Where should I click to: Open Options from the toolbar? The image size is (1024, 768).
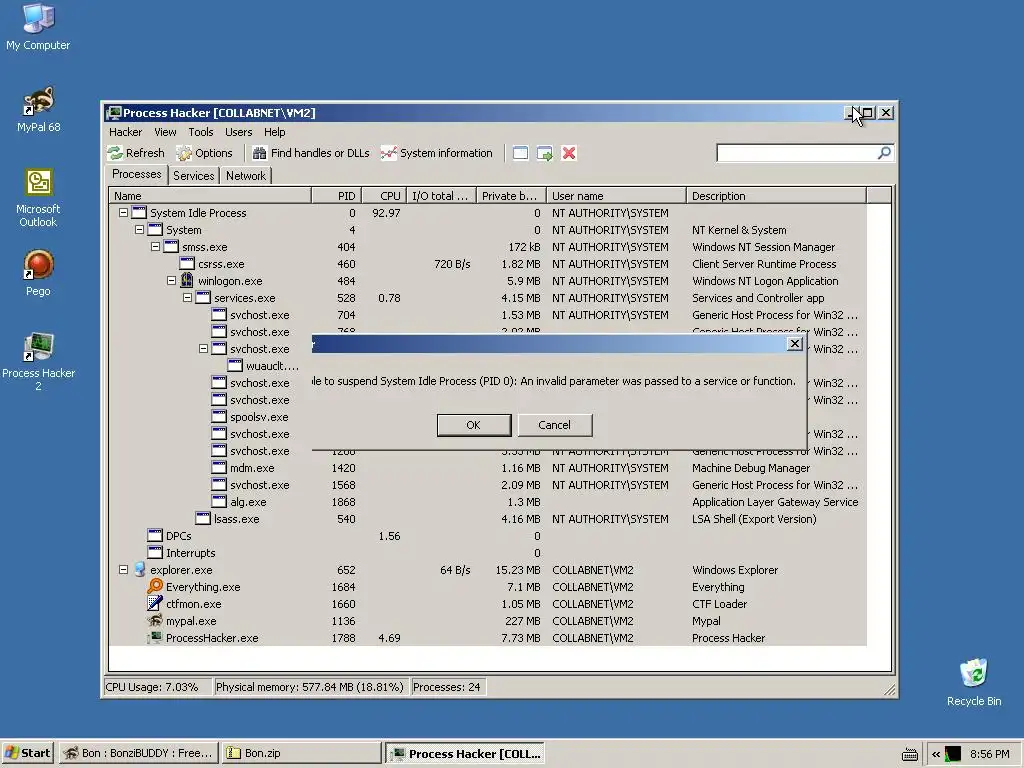coord(204,153)
